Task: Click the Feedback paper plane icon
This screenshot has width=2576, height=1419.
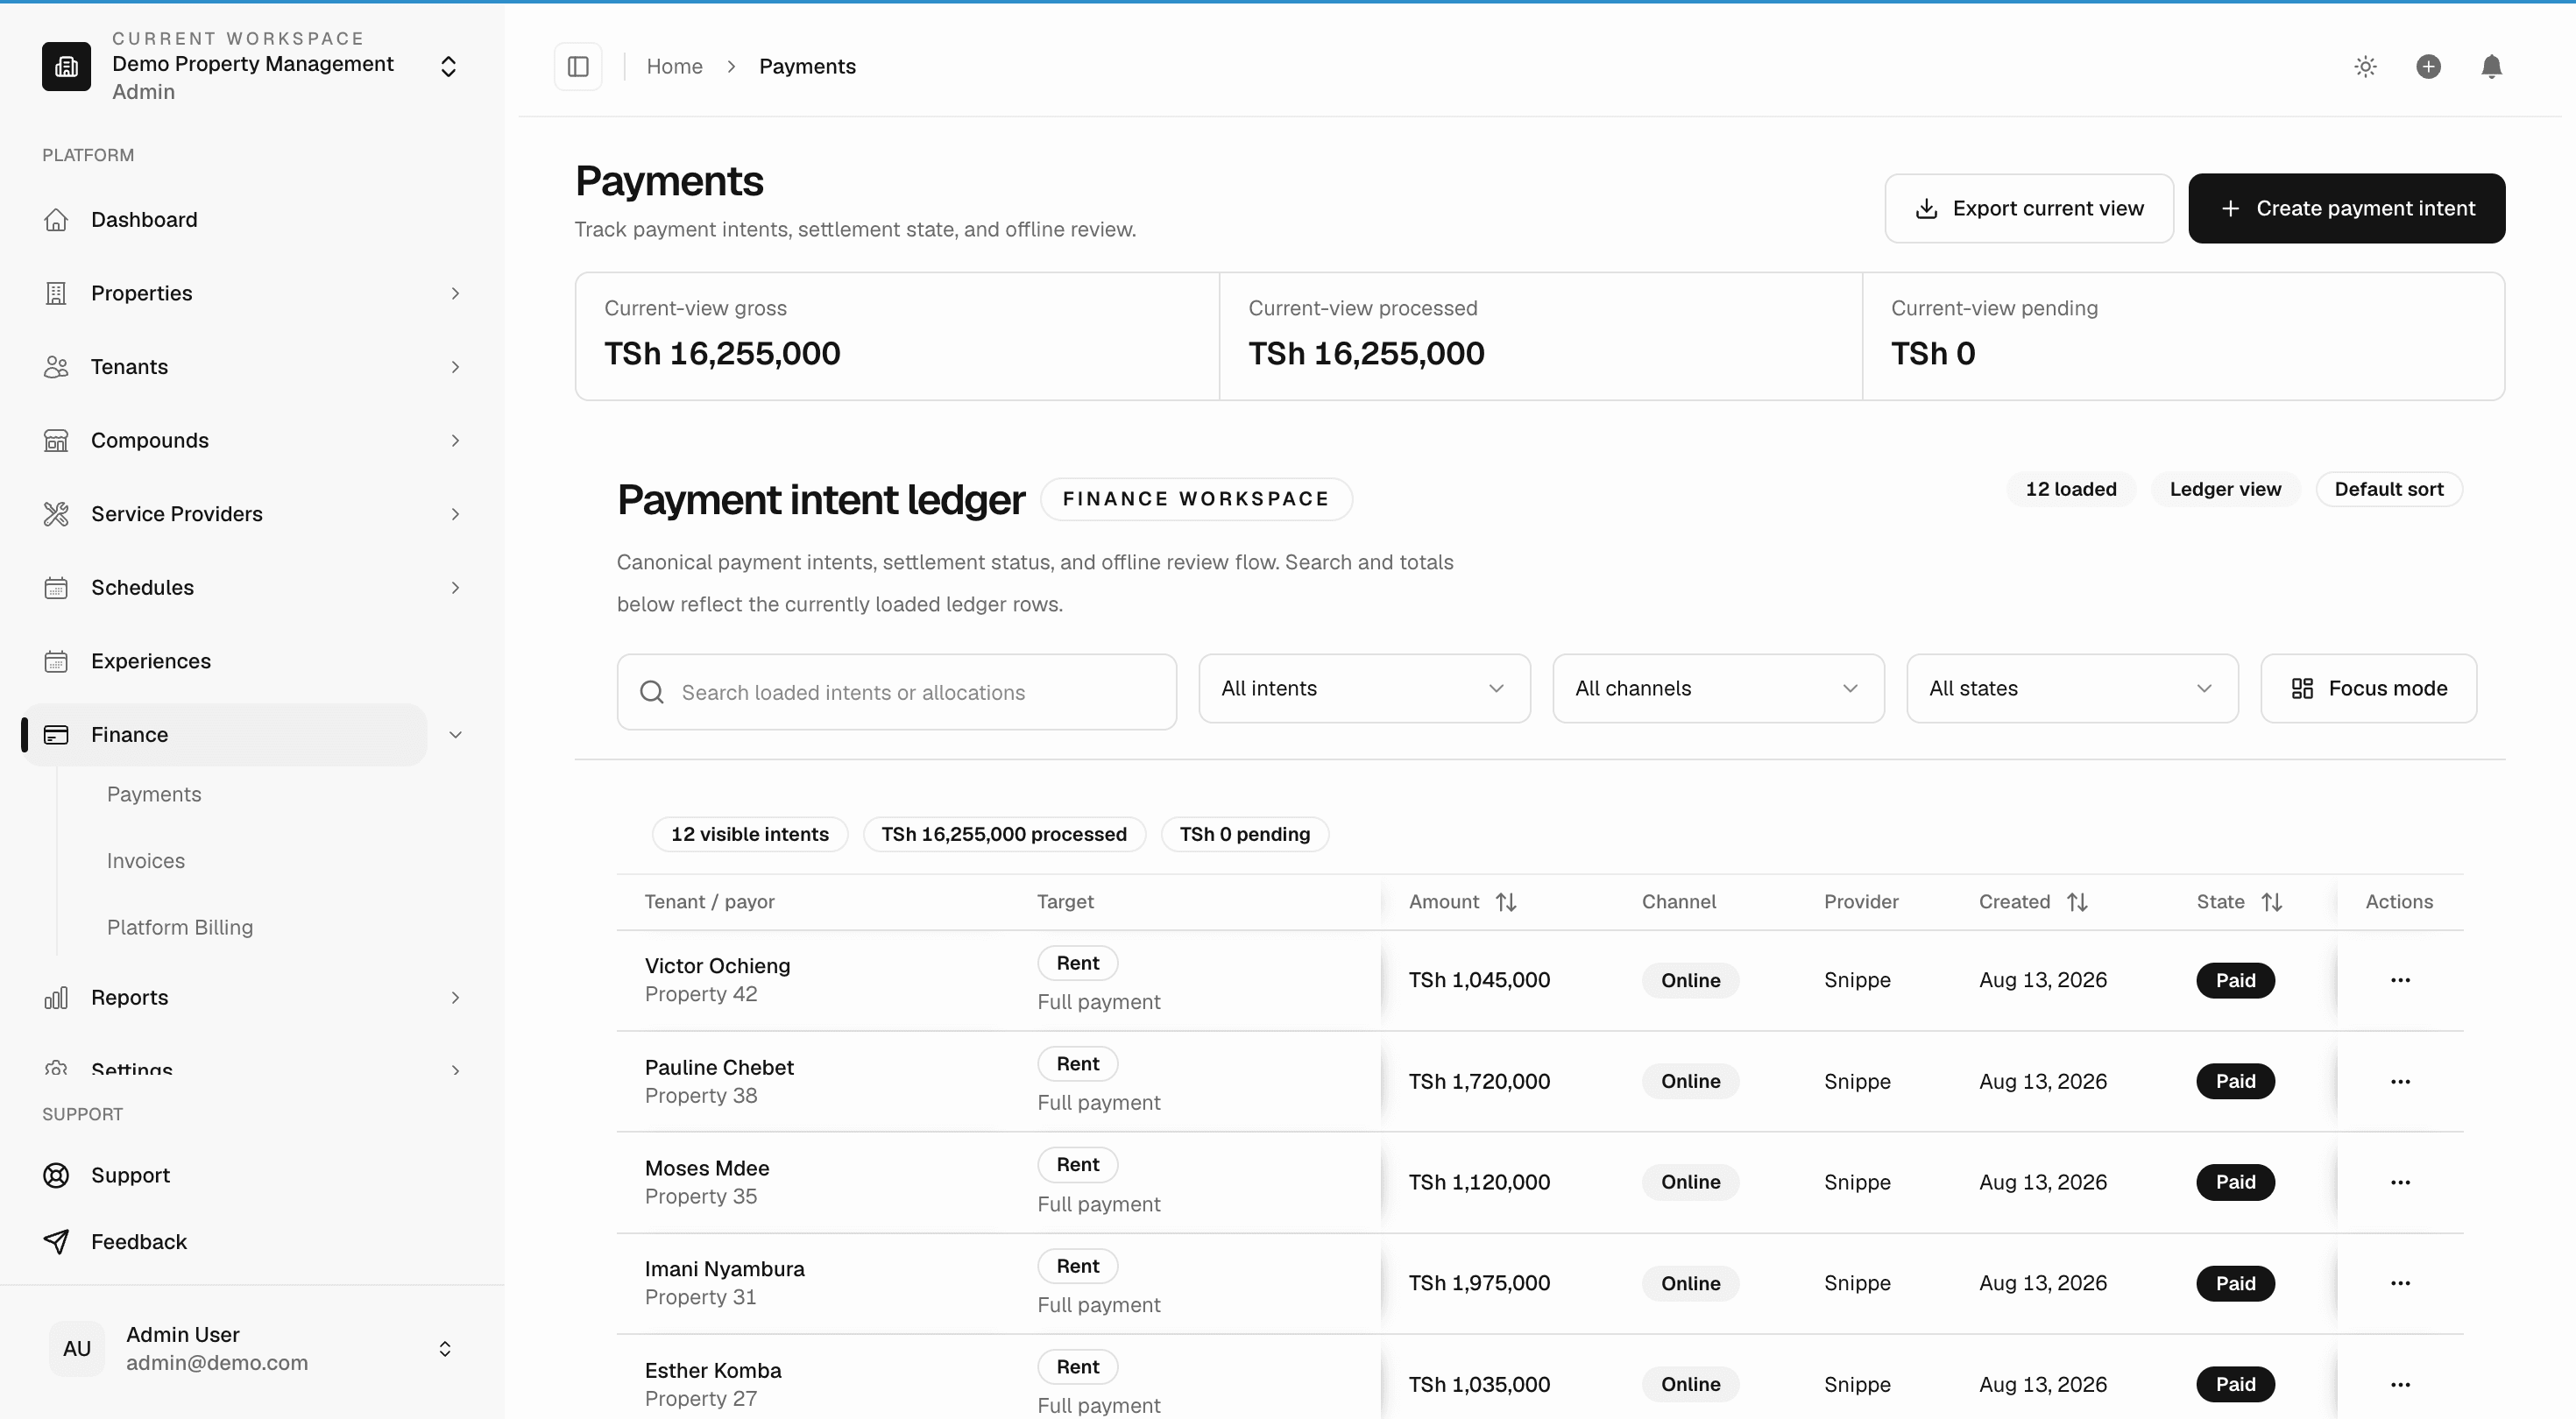Action: (x=56, y=1241)
